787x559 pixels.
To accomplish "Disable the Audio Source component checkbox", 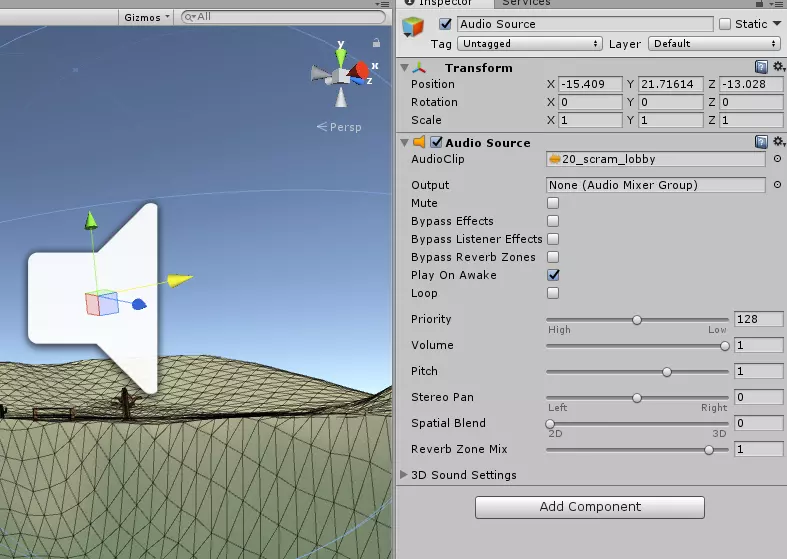I will pos(436,142).
